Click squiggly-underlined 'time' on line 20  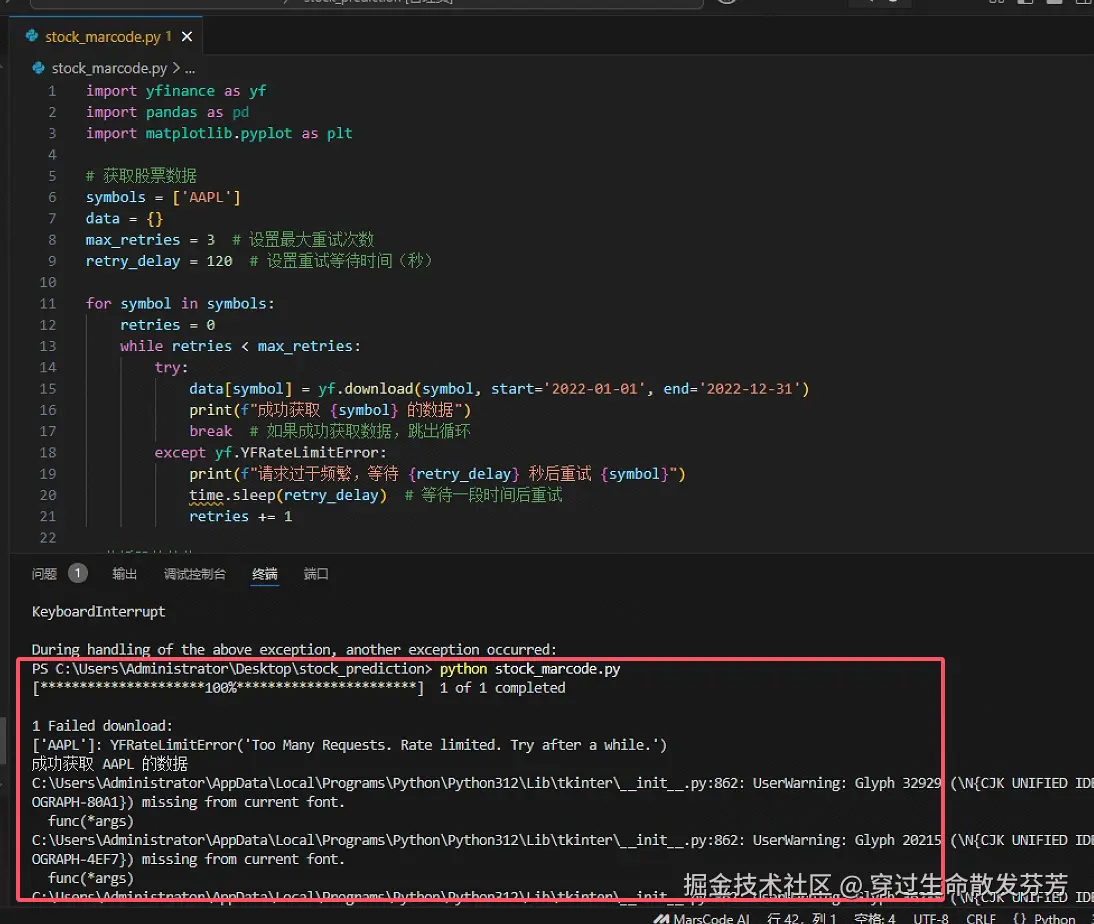coord(206,495)
